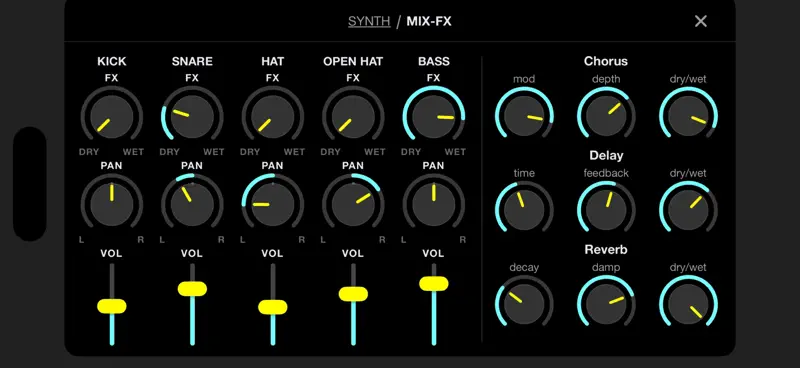
Task: Click the KICK VOL fader handle
Action: [112, 306]
